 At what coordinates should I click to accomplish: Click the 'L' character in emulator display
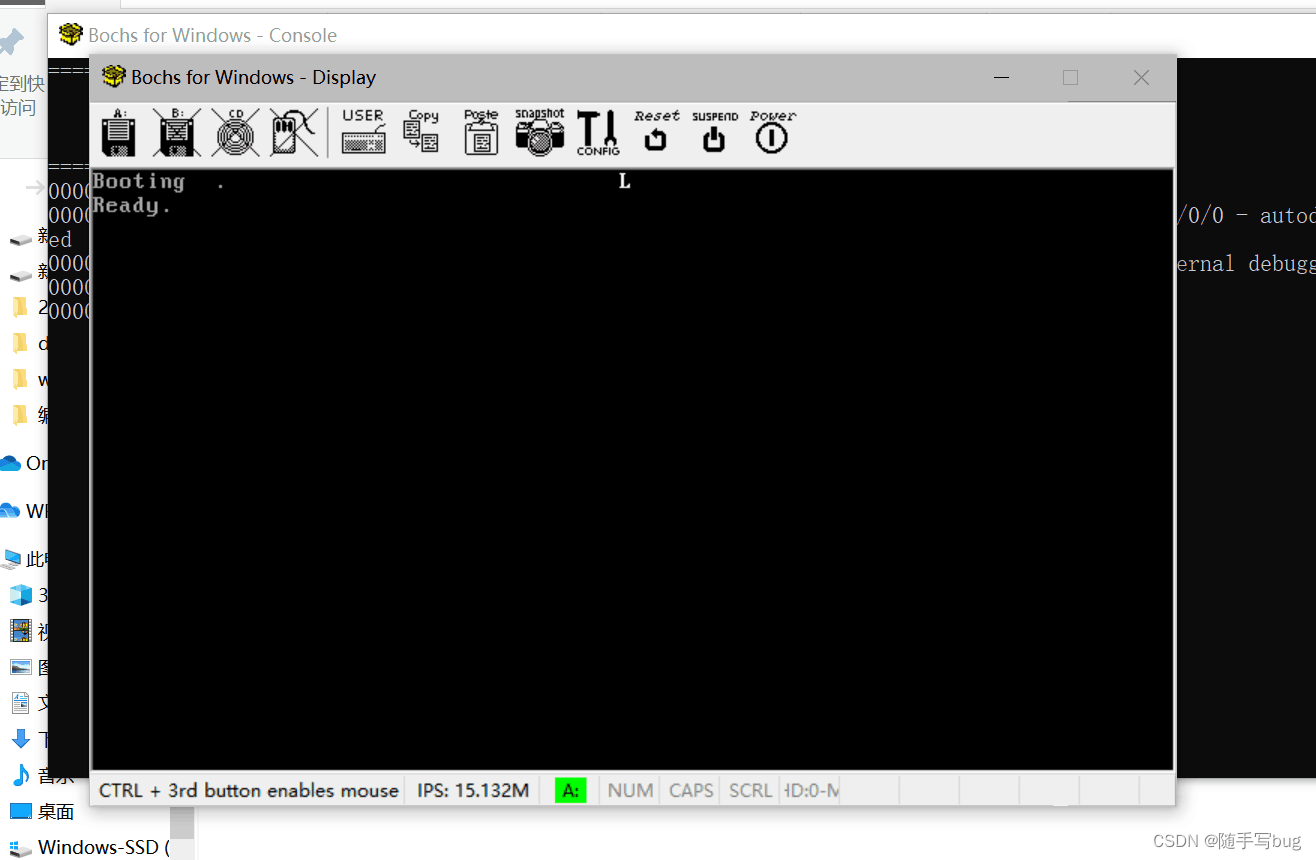coord(625,181)
